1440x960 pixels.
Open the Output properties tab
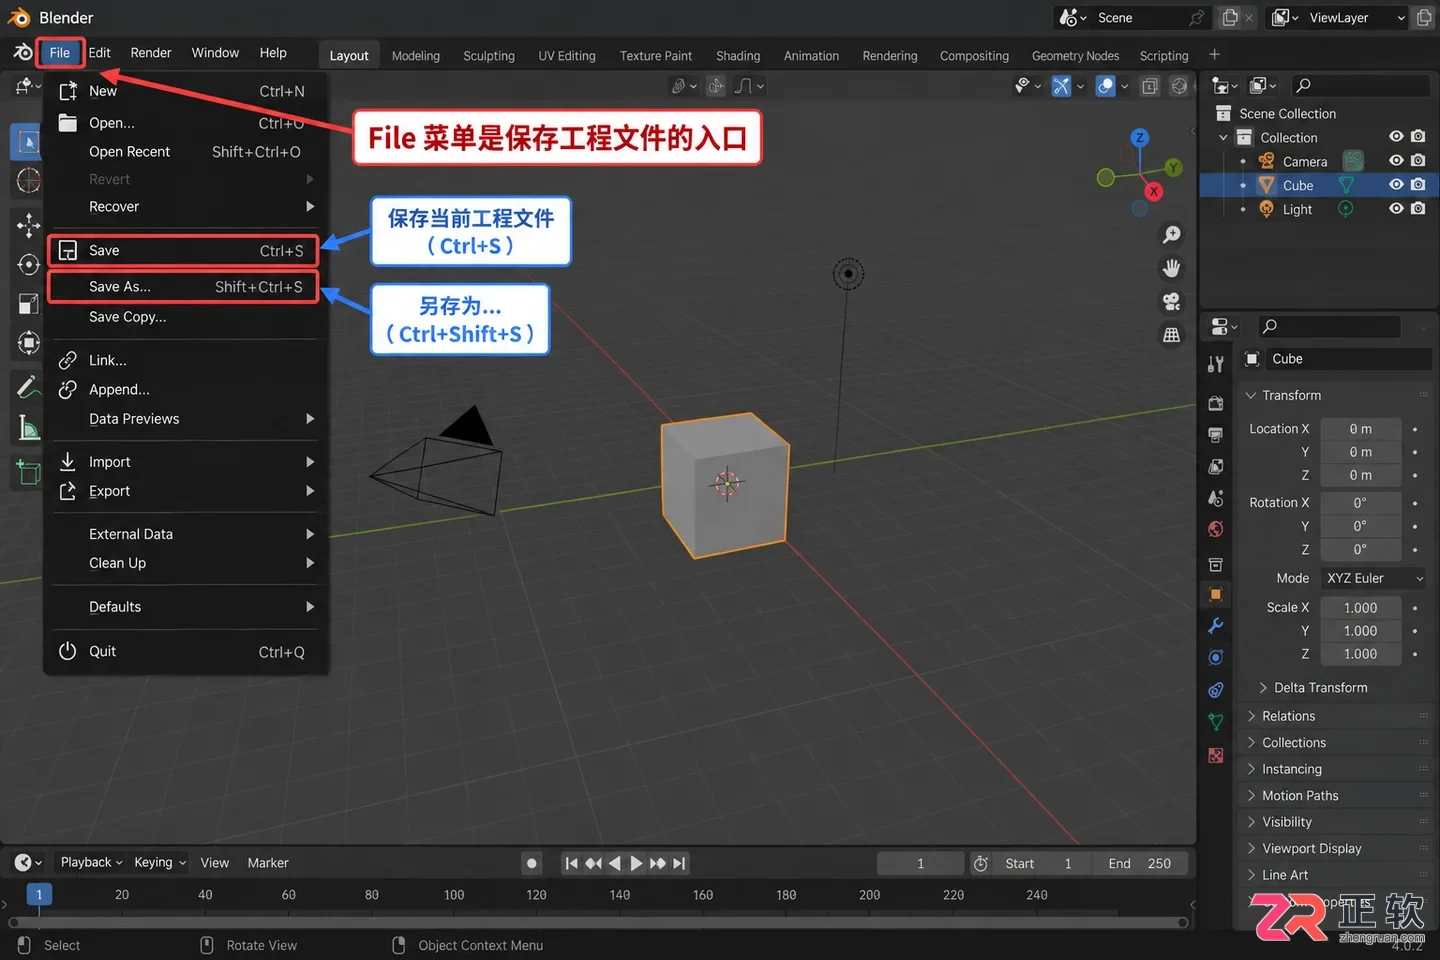[1216, 435]
